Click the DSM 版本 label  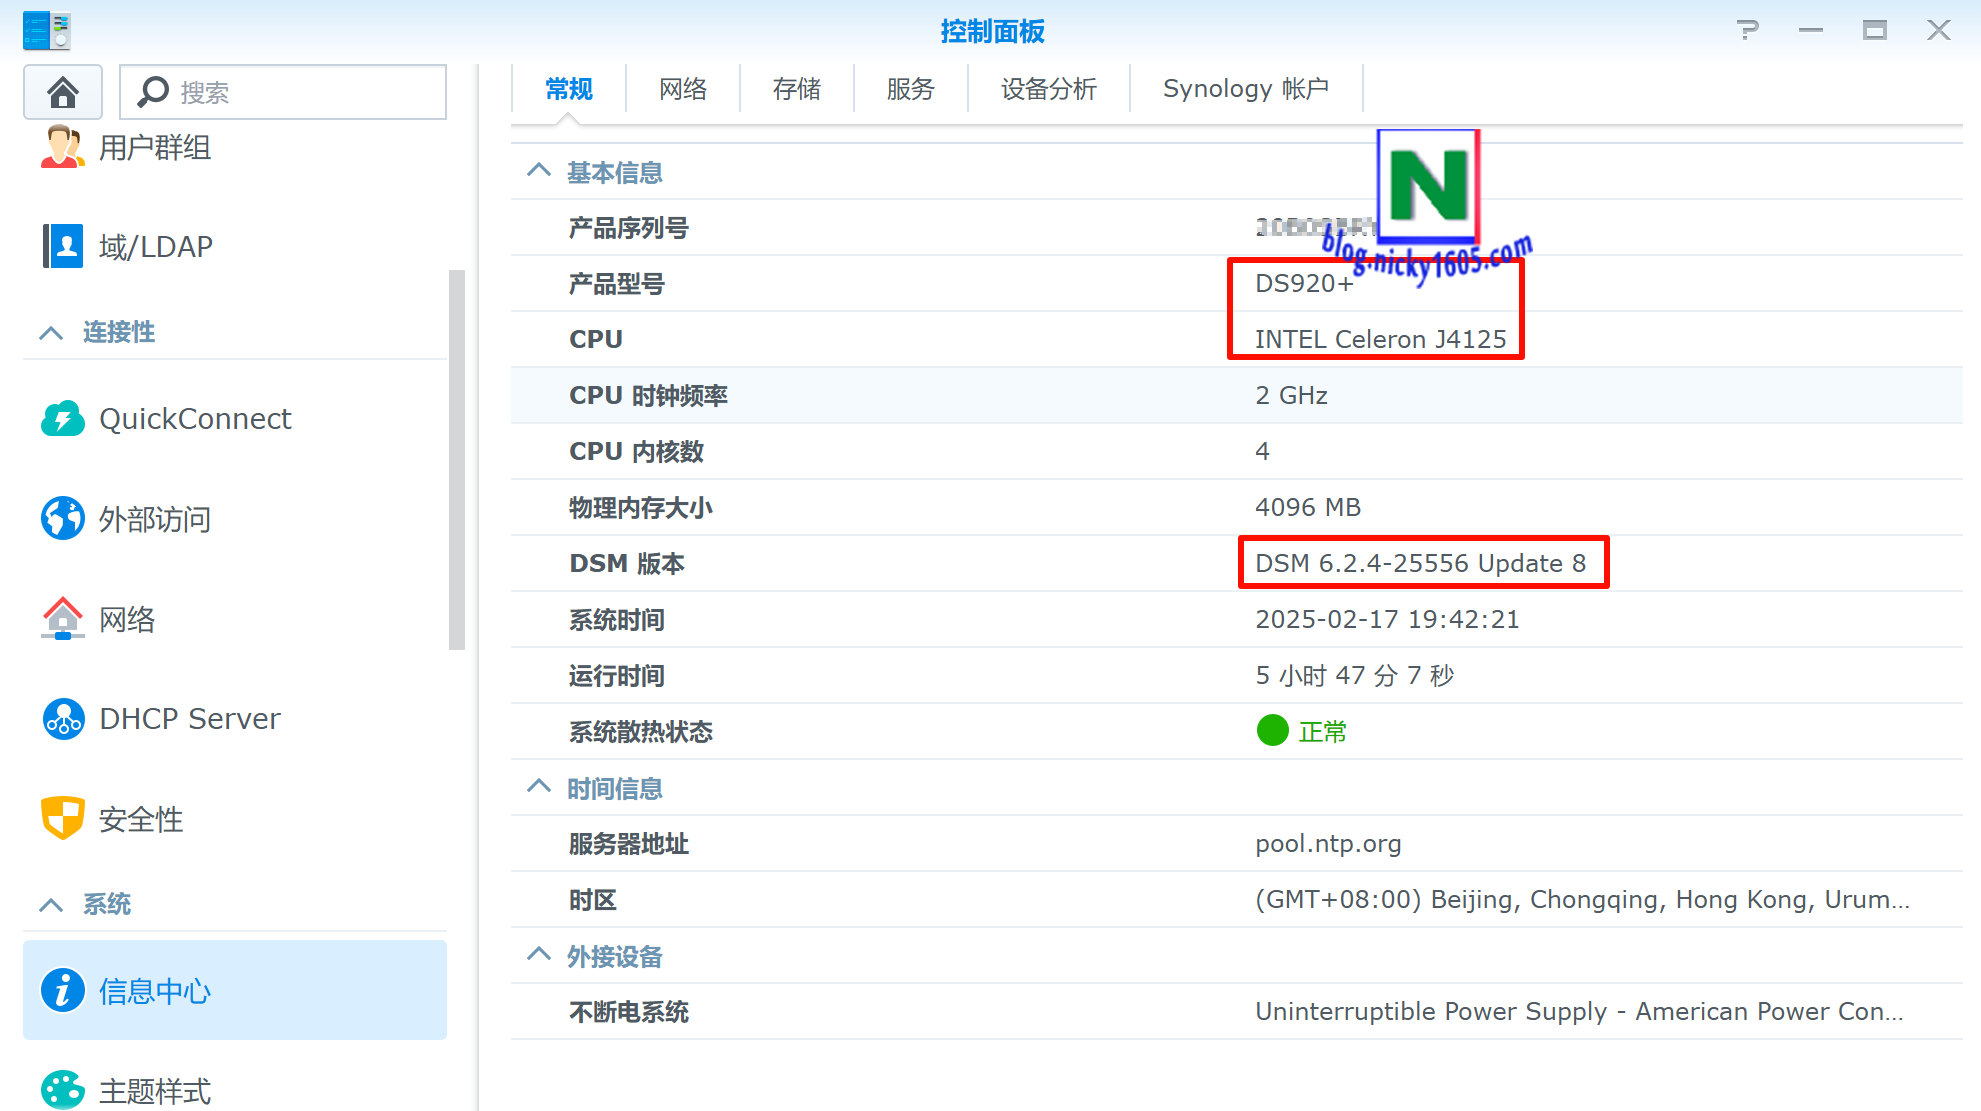click(626, 563)
